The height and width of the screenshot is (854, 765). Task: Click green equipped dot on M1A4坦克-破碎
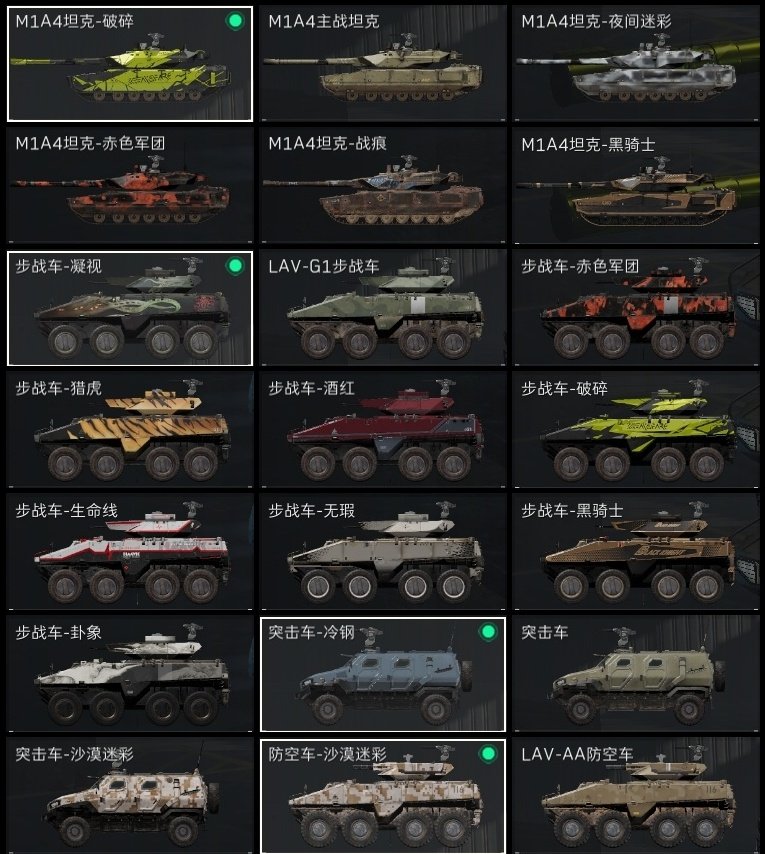[235, 21]
